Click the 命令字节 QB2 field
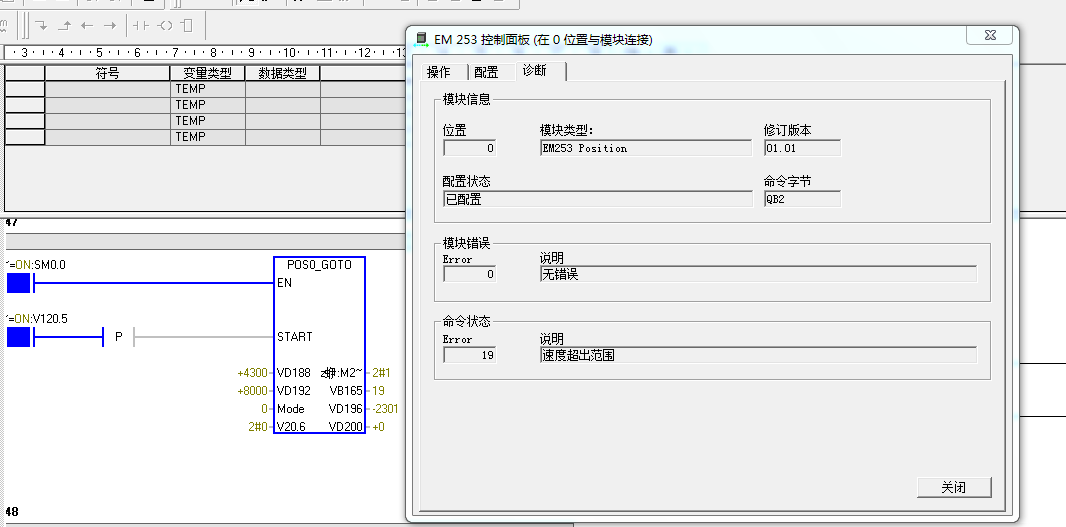Screen dimensions: 1066x527 click(x=802, y=199)
